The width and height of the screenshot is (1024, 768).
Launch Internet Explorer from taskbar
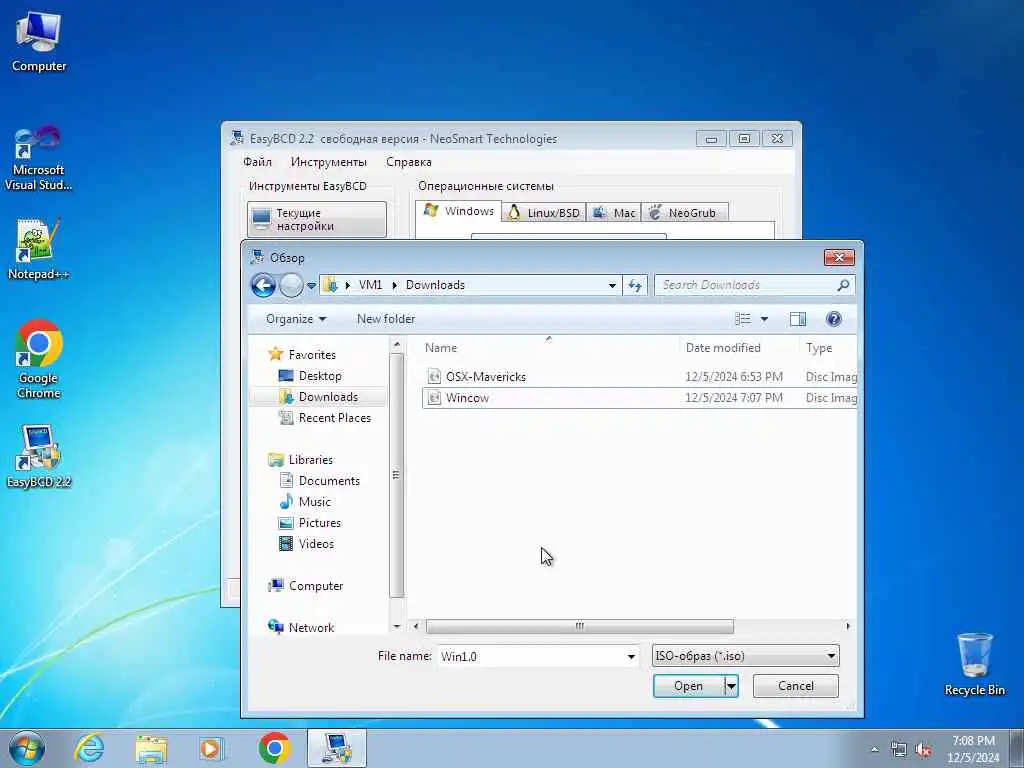click(x=89, y=748)
